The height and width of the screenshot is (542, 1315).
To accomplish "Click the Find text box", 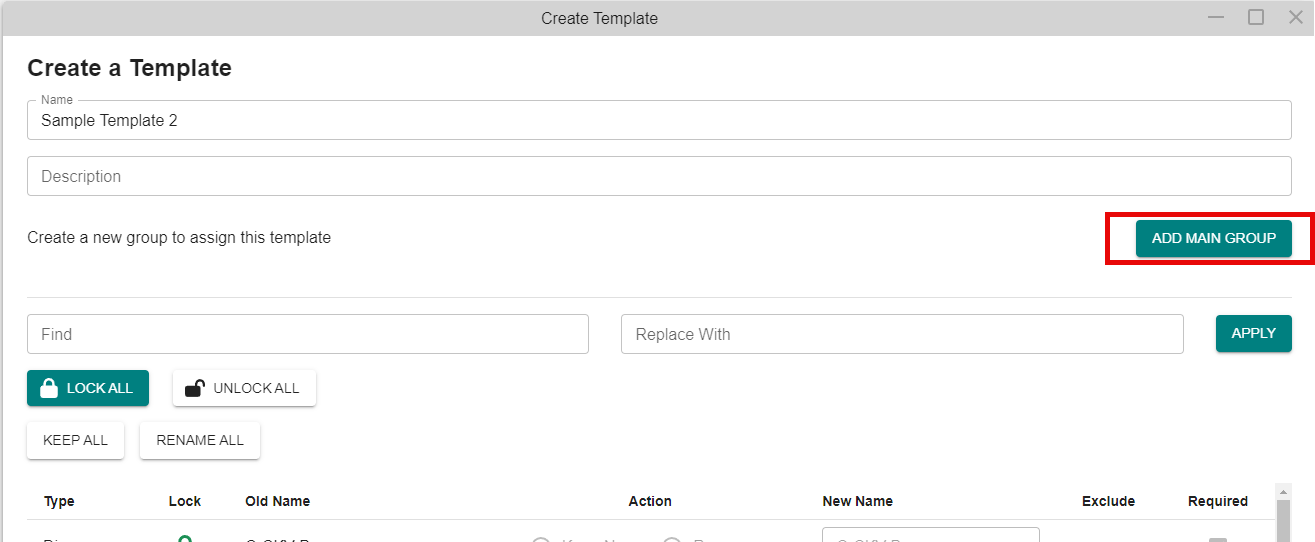I will coord(308,334).
